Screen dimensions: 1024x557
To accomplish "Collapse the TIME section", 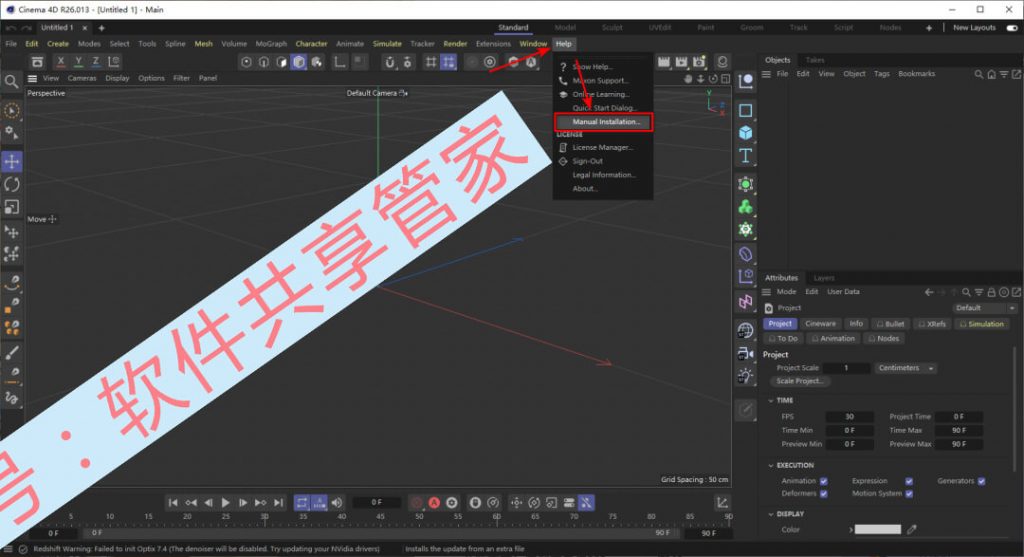I will tap(771, 400).
